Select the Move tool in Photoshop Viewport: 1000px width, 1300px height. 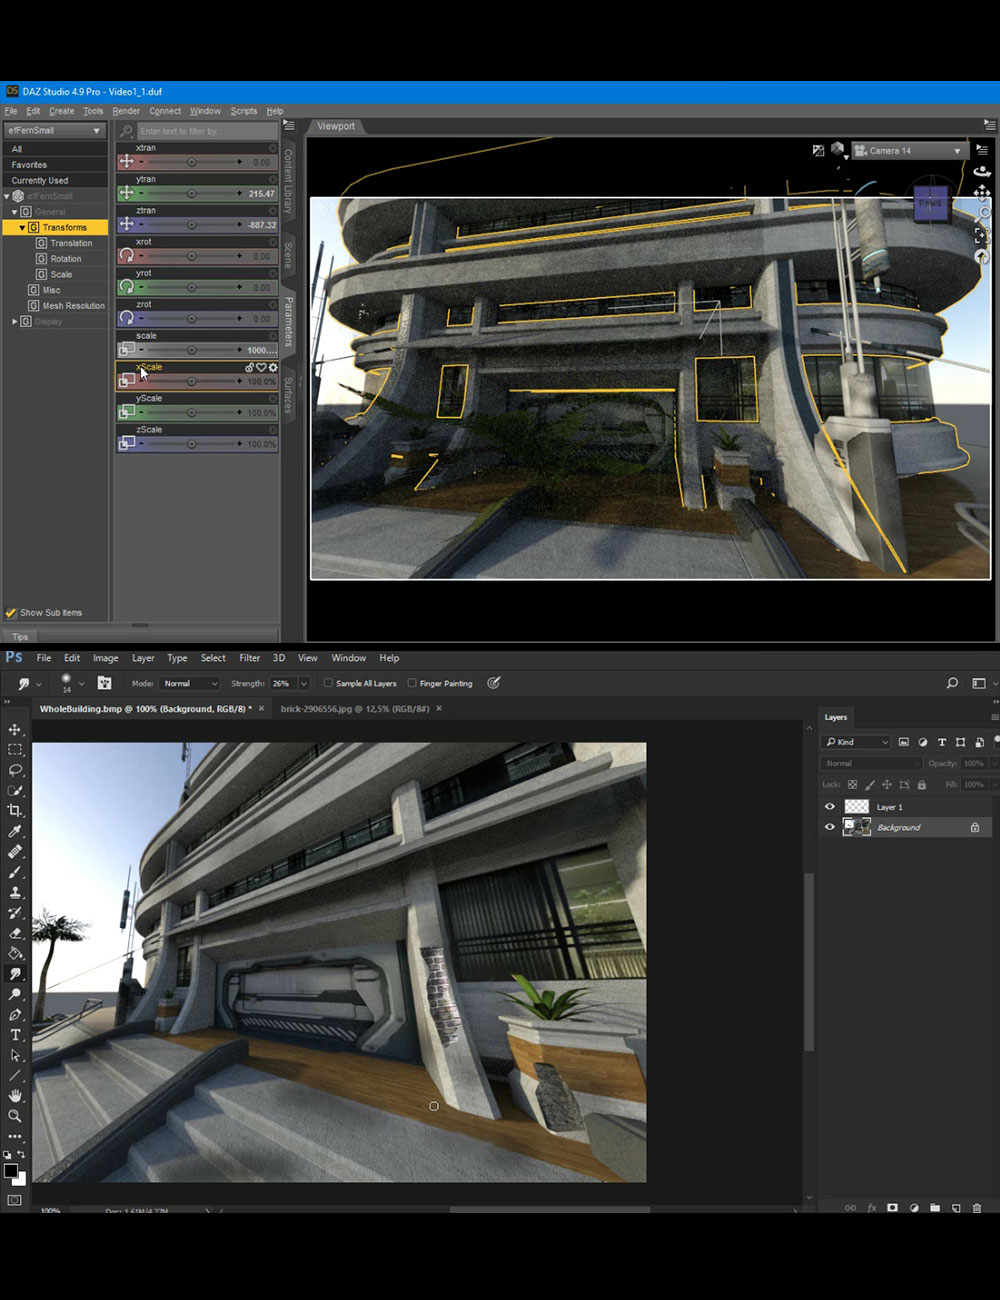pyautogui.click(x=15, y=730)
